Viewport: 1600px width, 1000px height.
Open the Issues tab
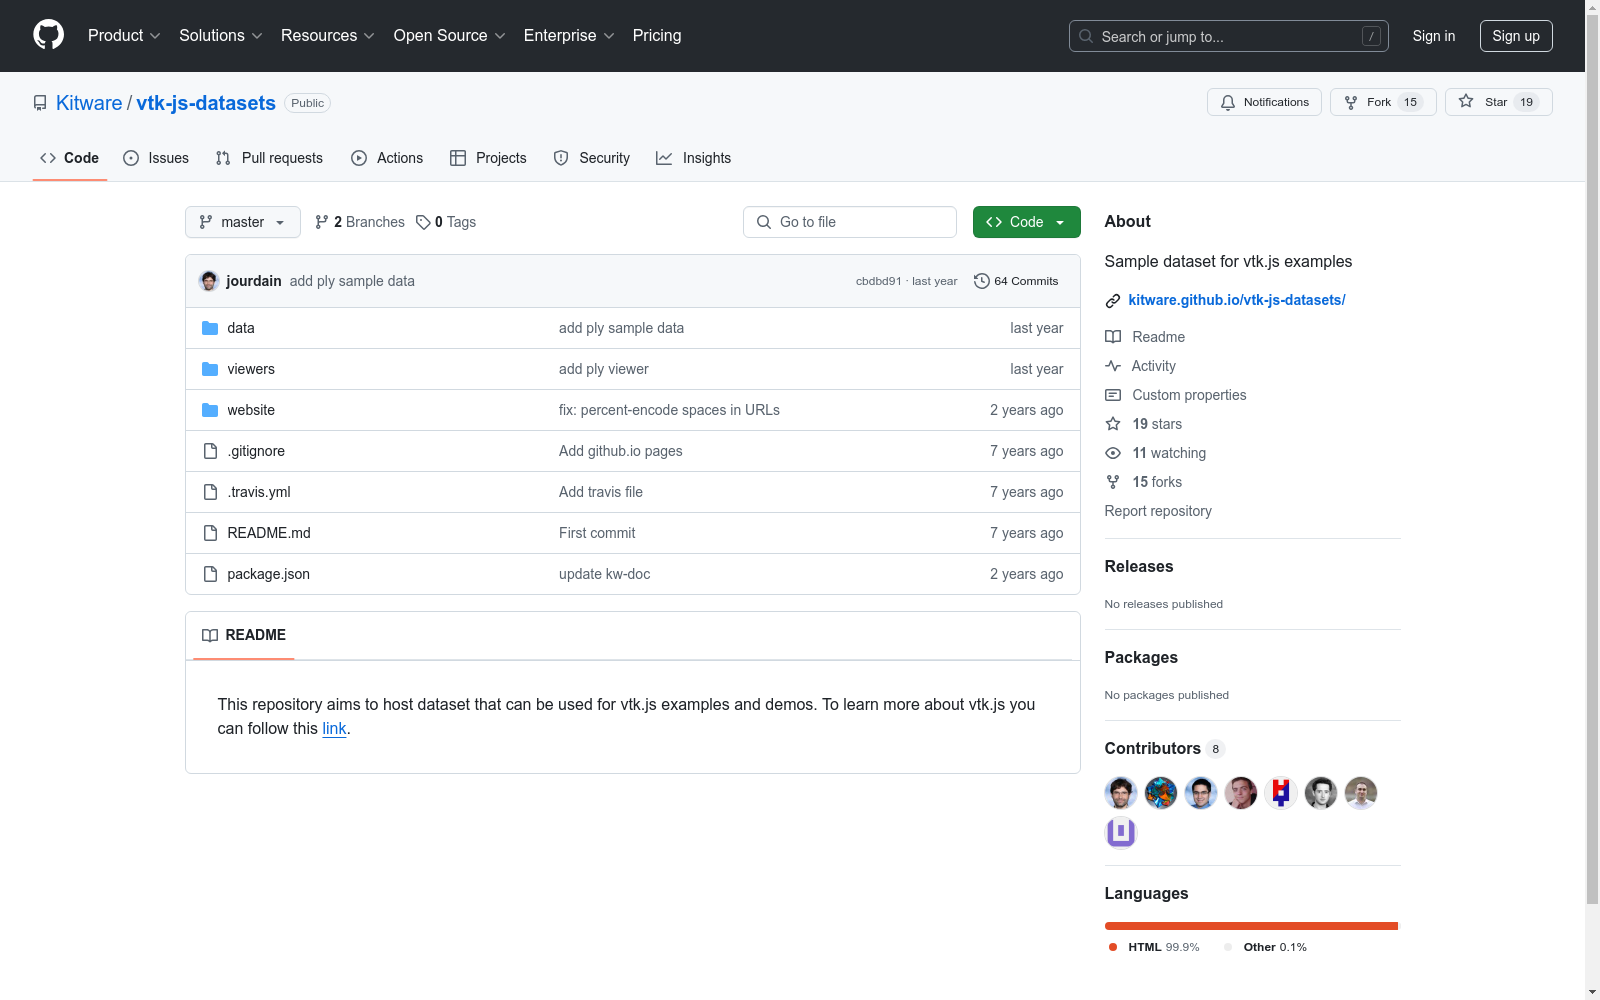coord(156,158)
